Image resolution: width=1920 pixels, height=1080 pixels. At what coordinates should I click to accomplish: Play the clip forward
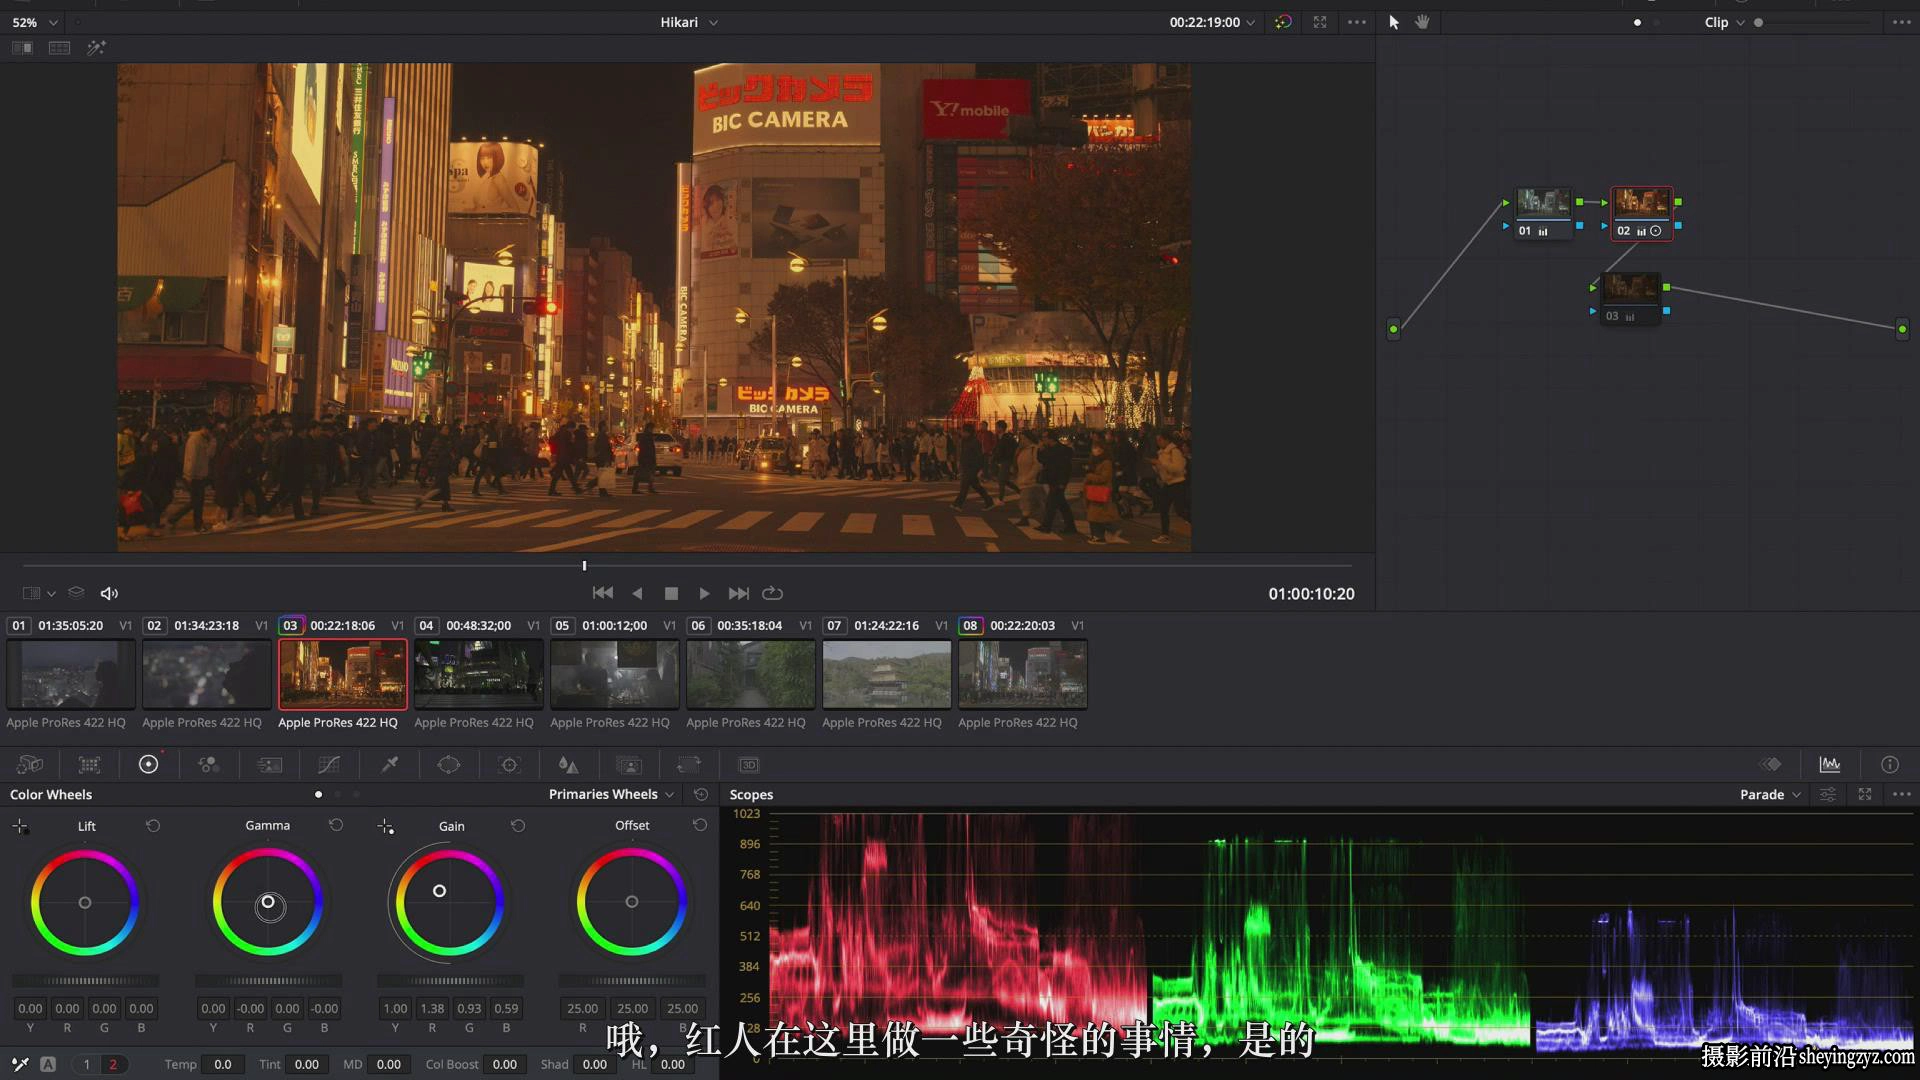pos(704,593)
